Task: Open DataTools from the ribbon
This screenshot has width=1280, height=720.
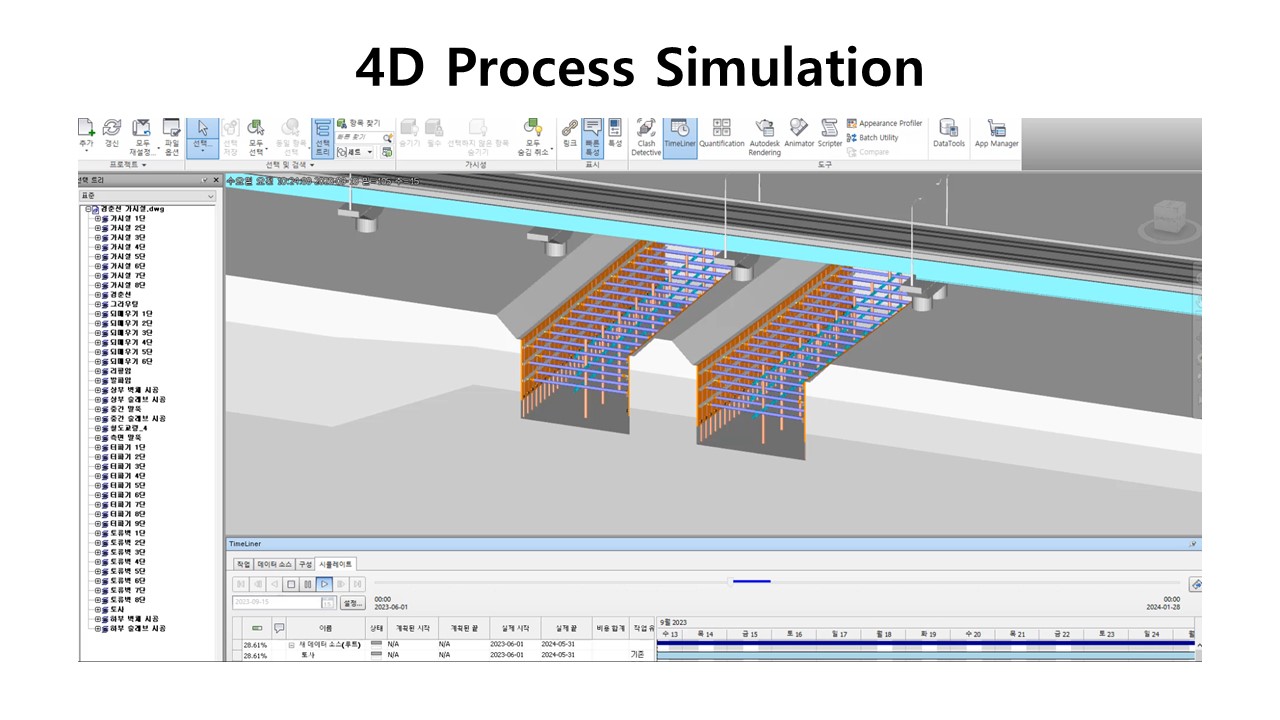Action: [x=949, y=136]
